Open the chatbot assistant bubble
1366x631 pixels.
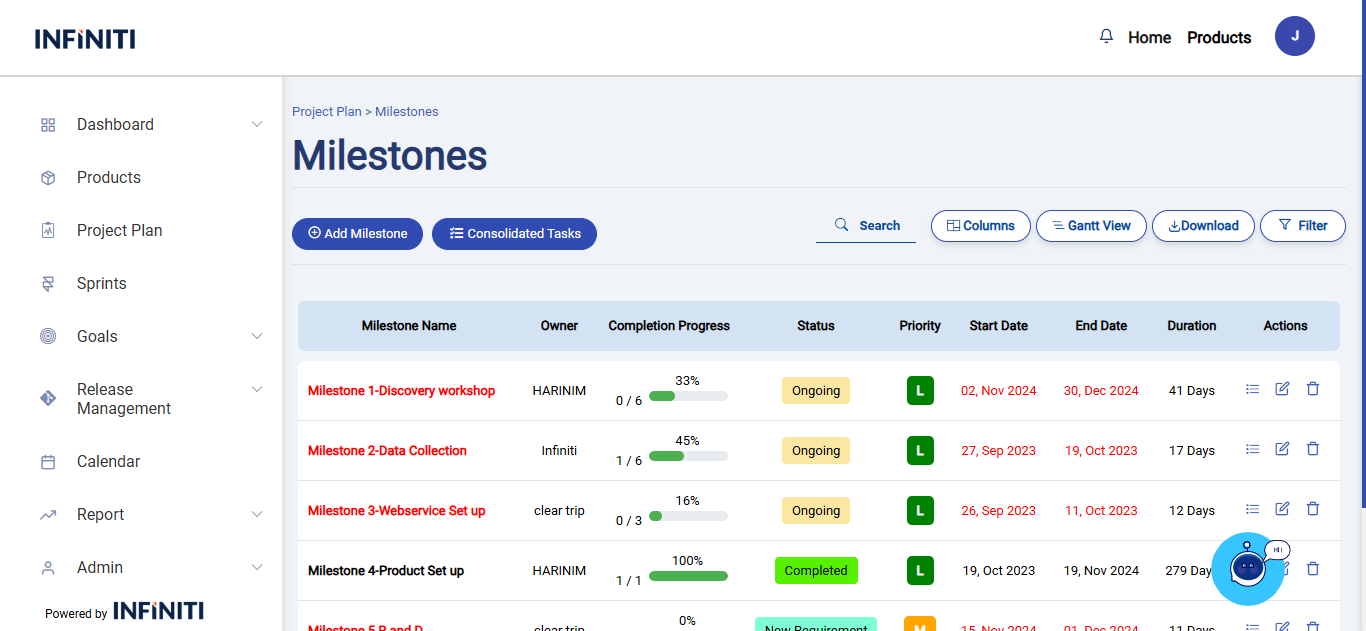[x=1247, y=568]
